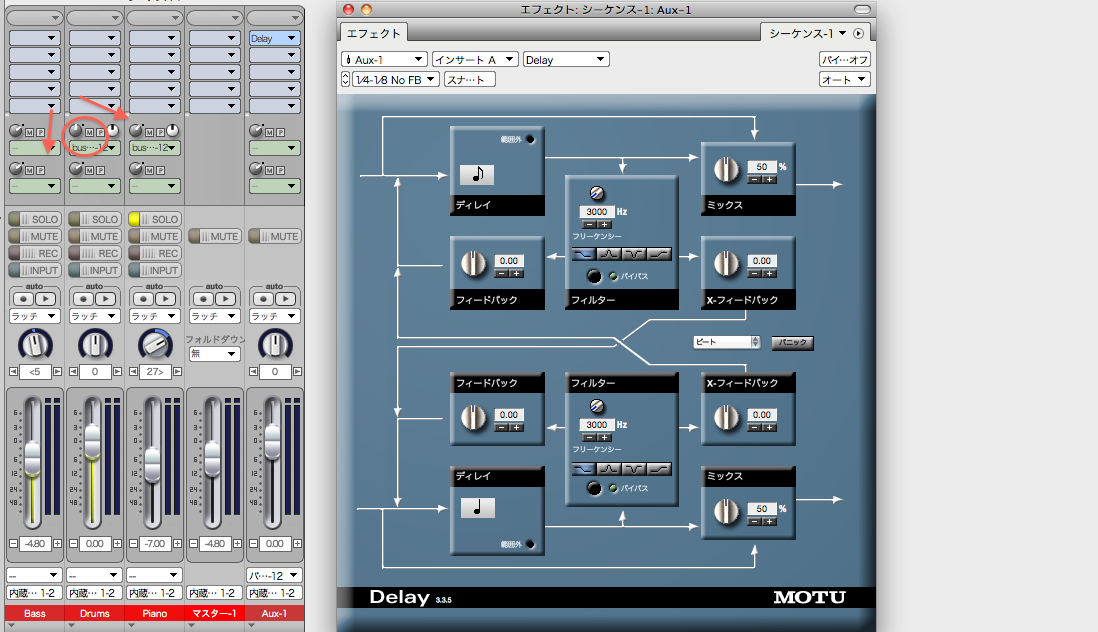
Task: Open the 1/4-1/8 No FB preset dropdown
Action: (x=396, y=80)
